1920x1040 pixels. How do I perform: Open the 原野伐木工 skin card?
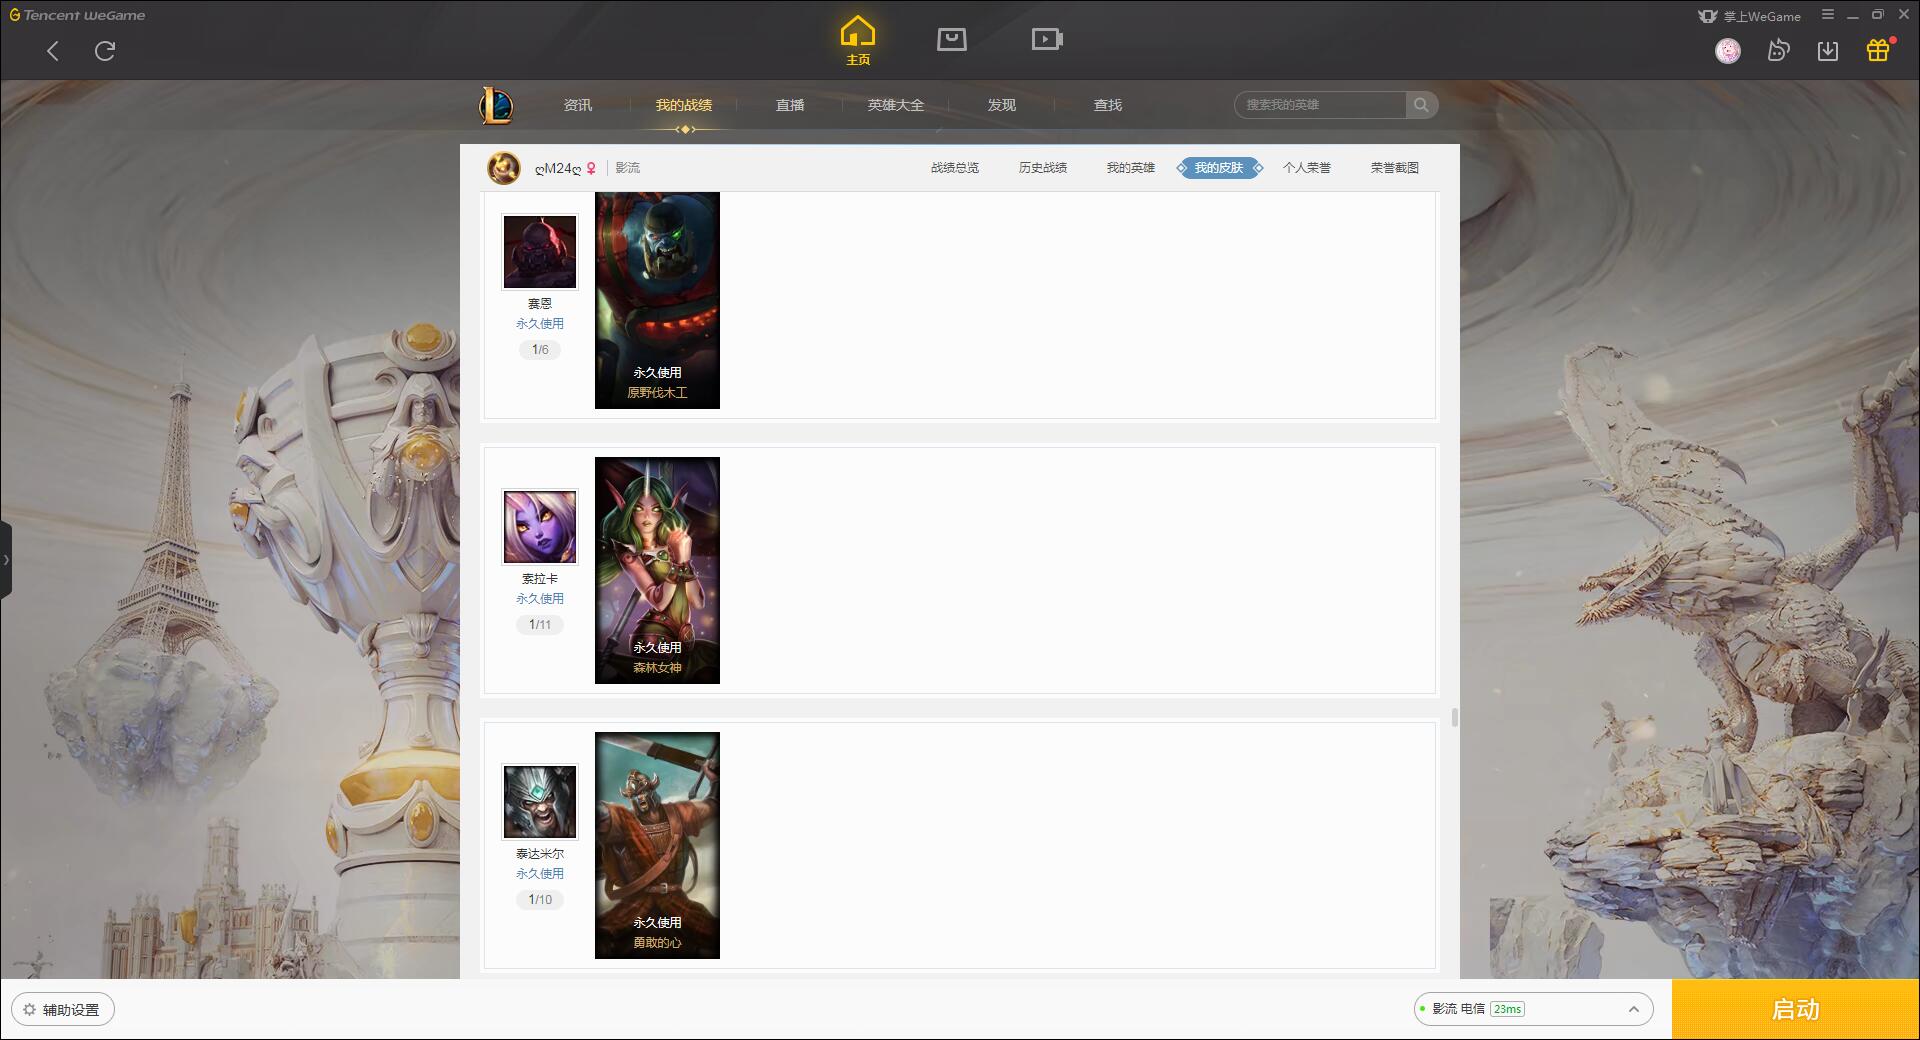(657, 300)
